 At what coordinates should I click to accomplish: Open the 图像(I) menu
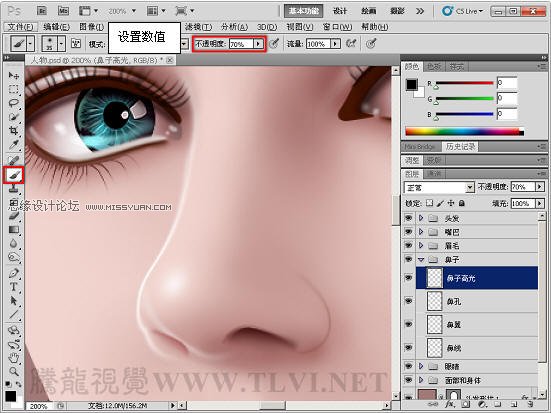(x=91, y=27)
